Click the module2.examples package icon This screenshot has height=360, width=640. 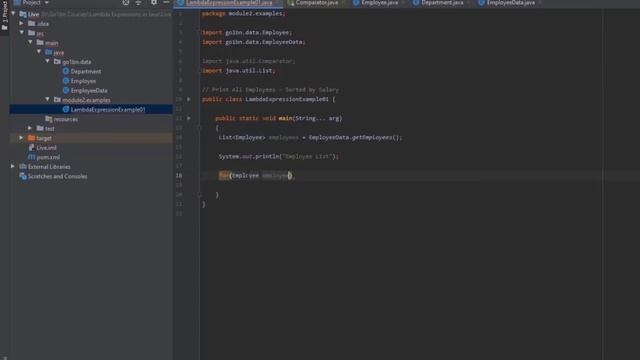(x=57, y=100)
